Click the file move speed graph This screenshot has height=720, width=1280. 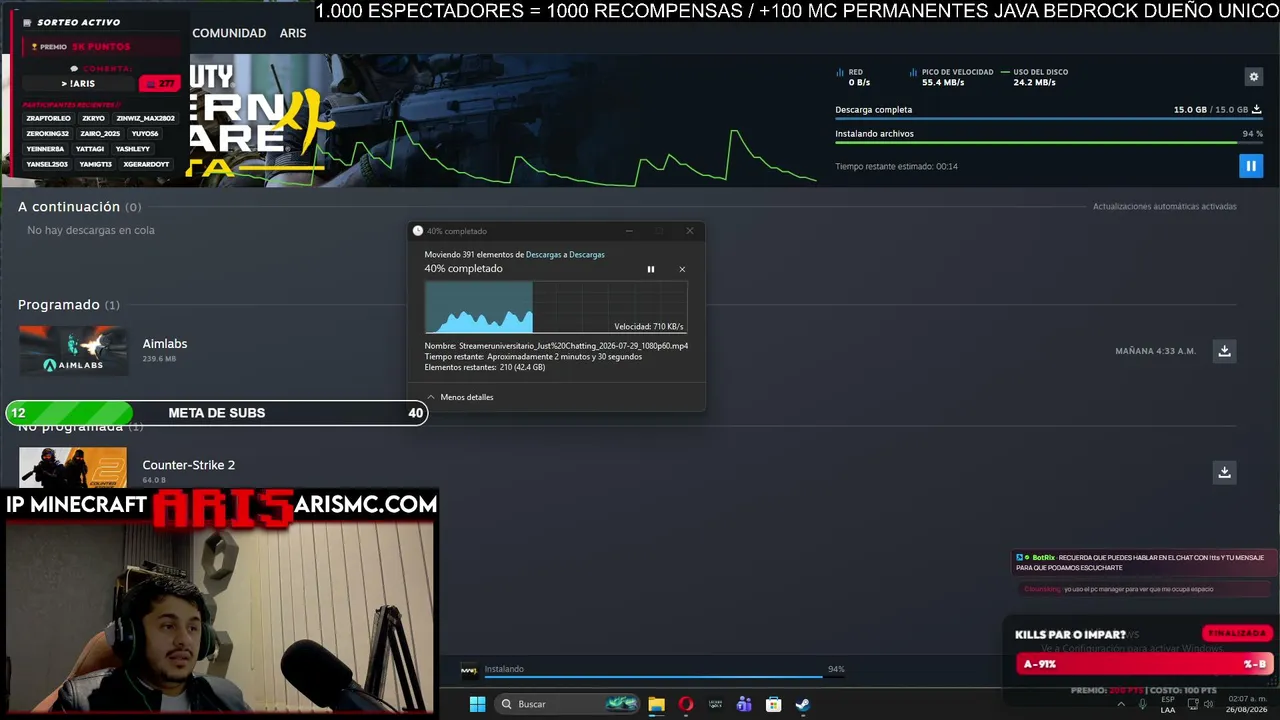click(x=556, y=307)
